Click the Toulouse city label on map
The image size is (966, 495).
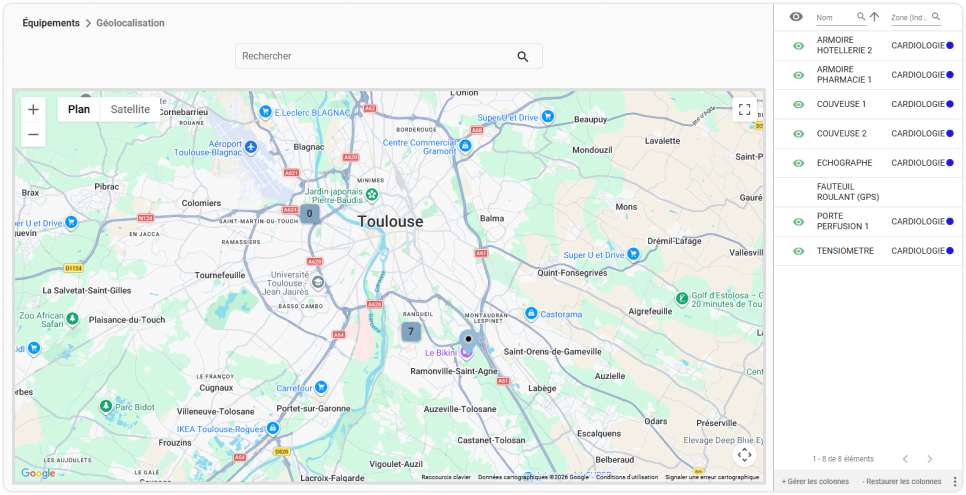[391, 222]
